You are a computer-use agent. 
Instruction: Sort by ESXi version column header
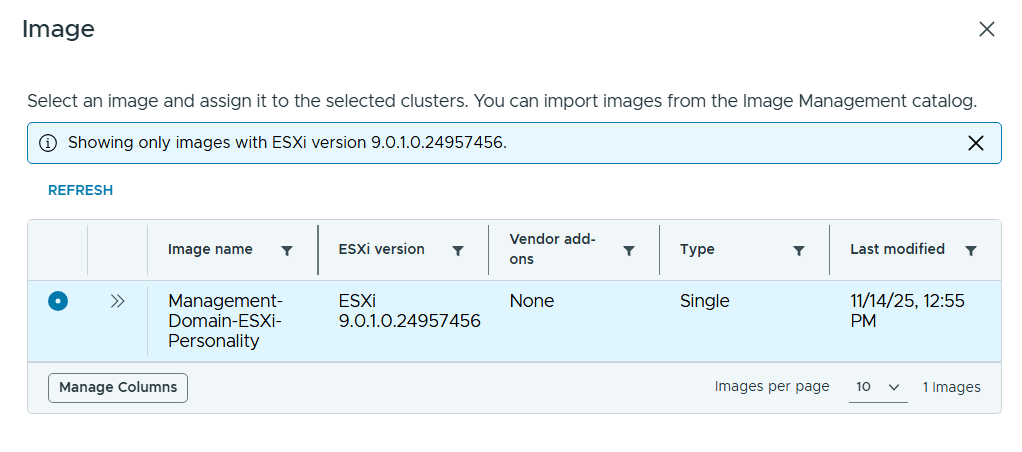[x=382, y=250]
